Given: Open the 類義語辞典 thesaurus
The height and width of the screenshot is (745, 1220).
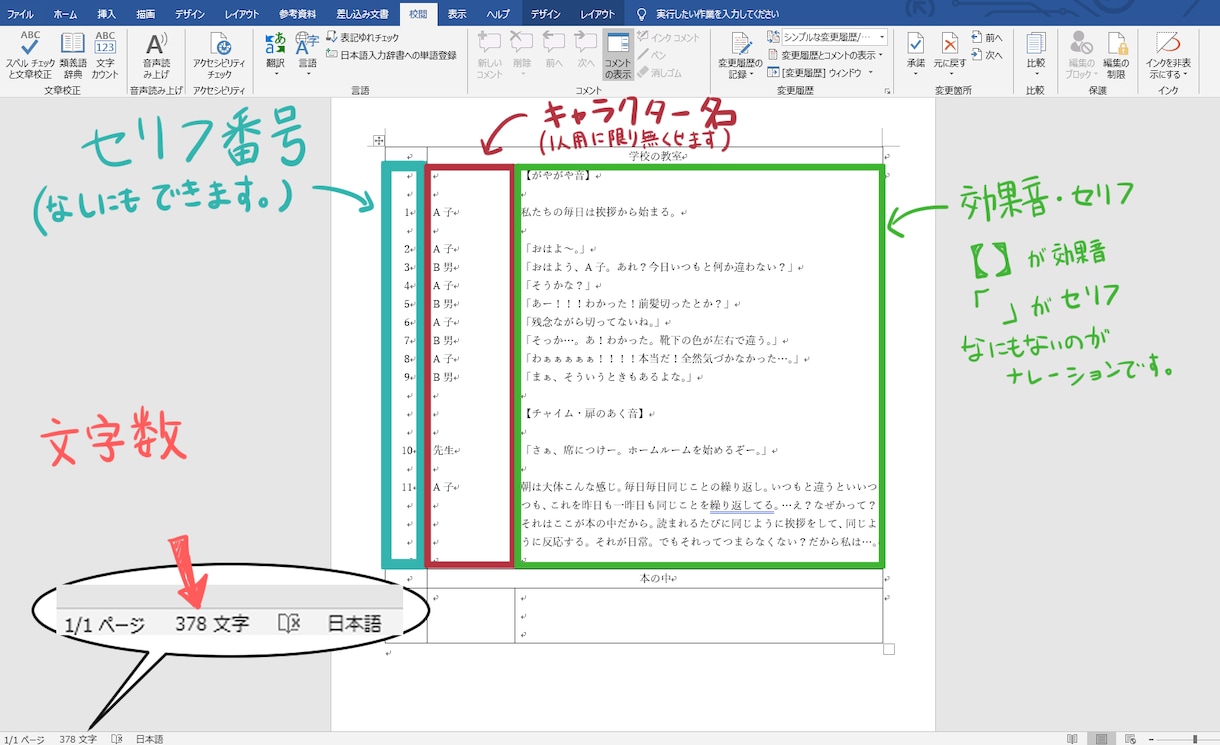Looking at the screenshot, I should [72, 55].
